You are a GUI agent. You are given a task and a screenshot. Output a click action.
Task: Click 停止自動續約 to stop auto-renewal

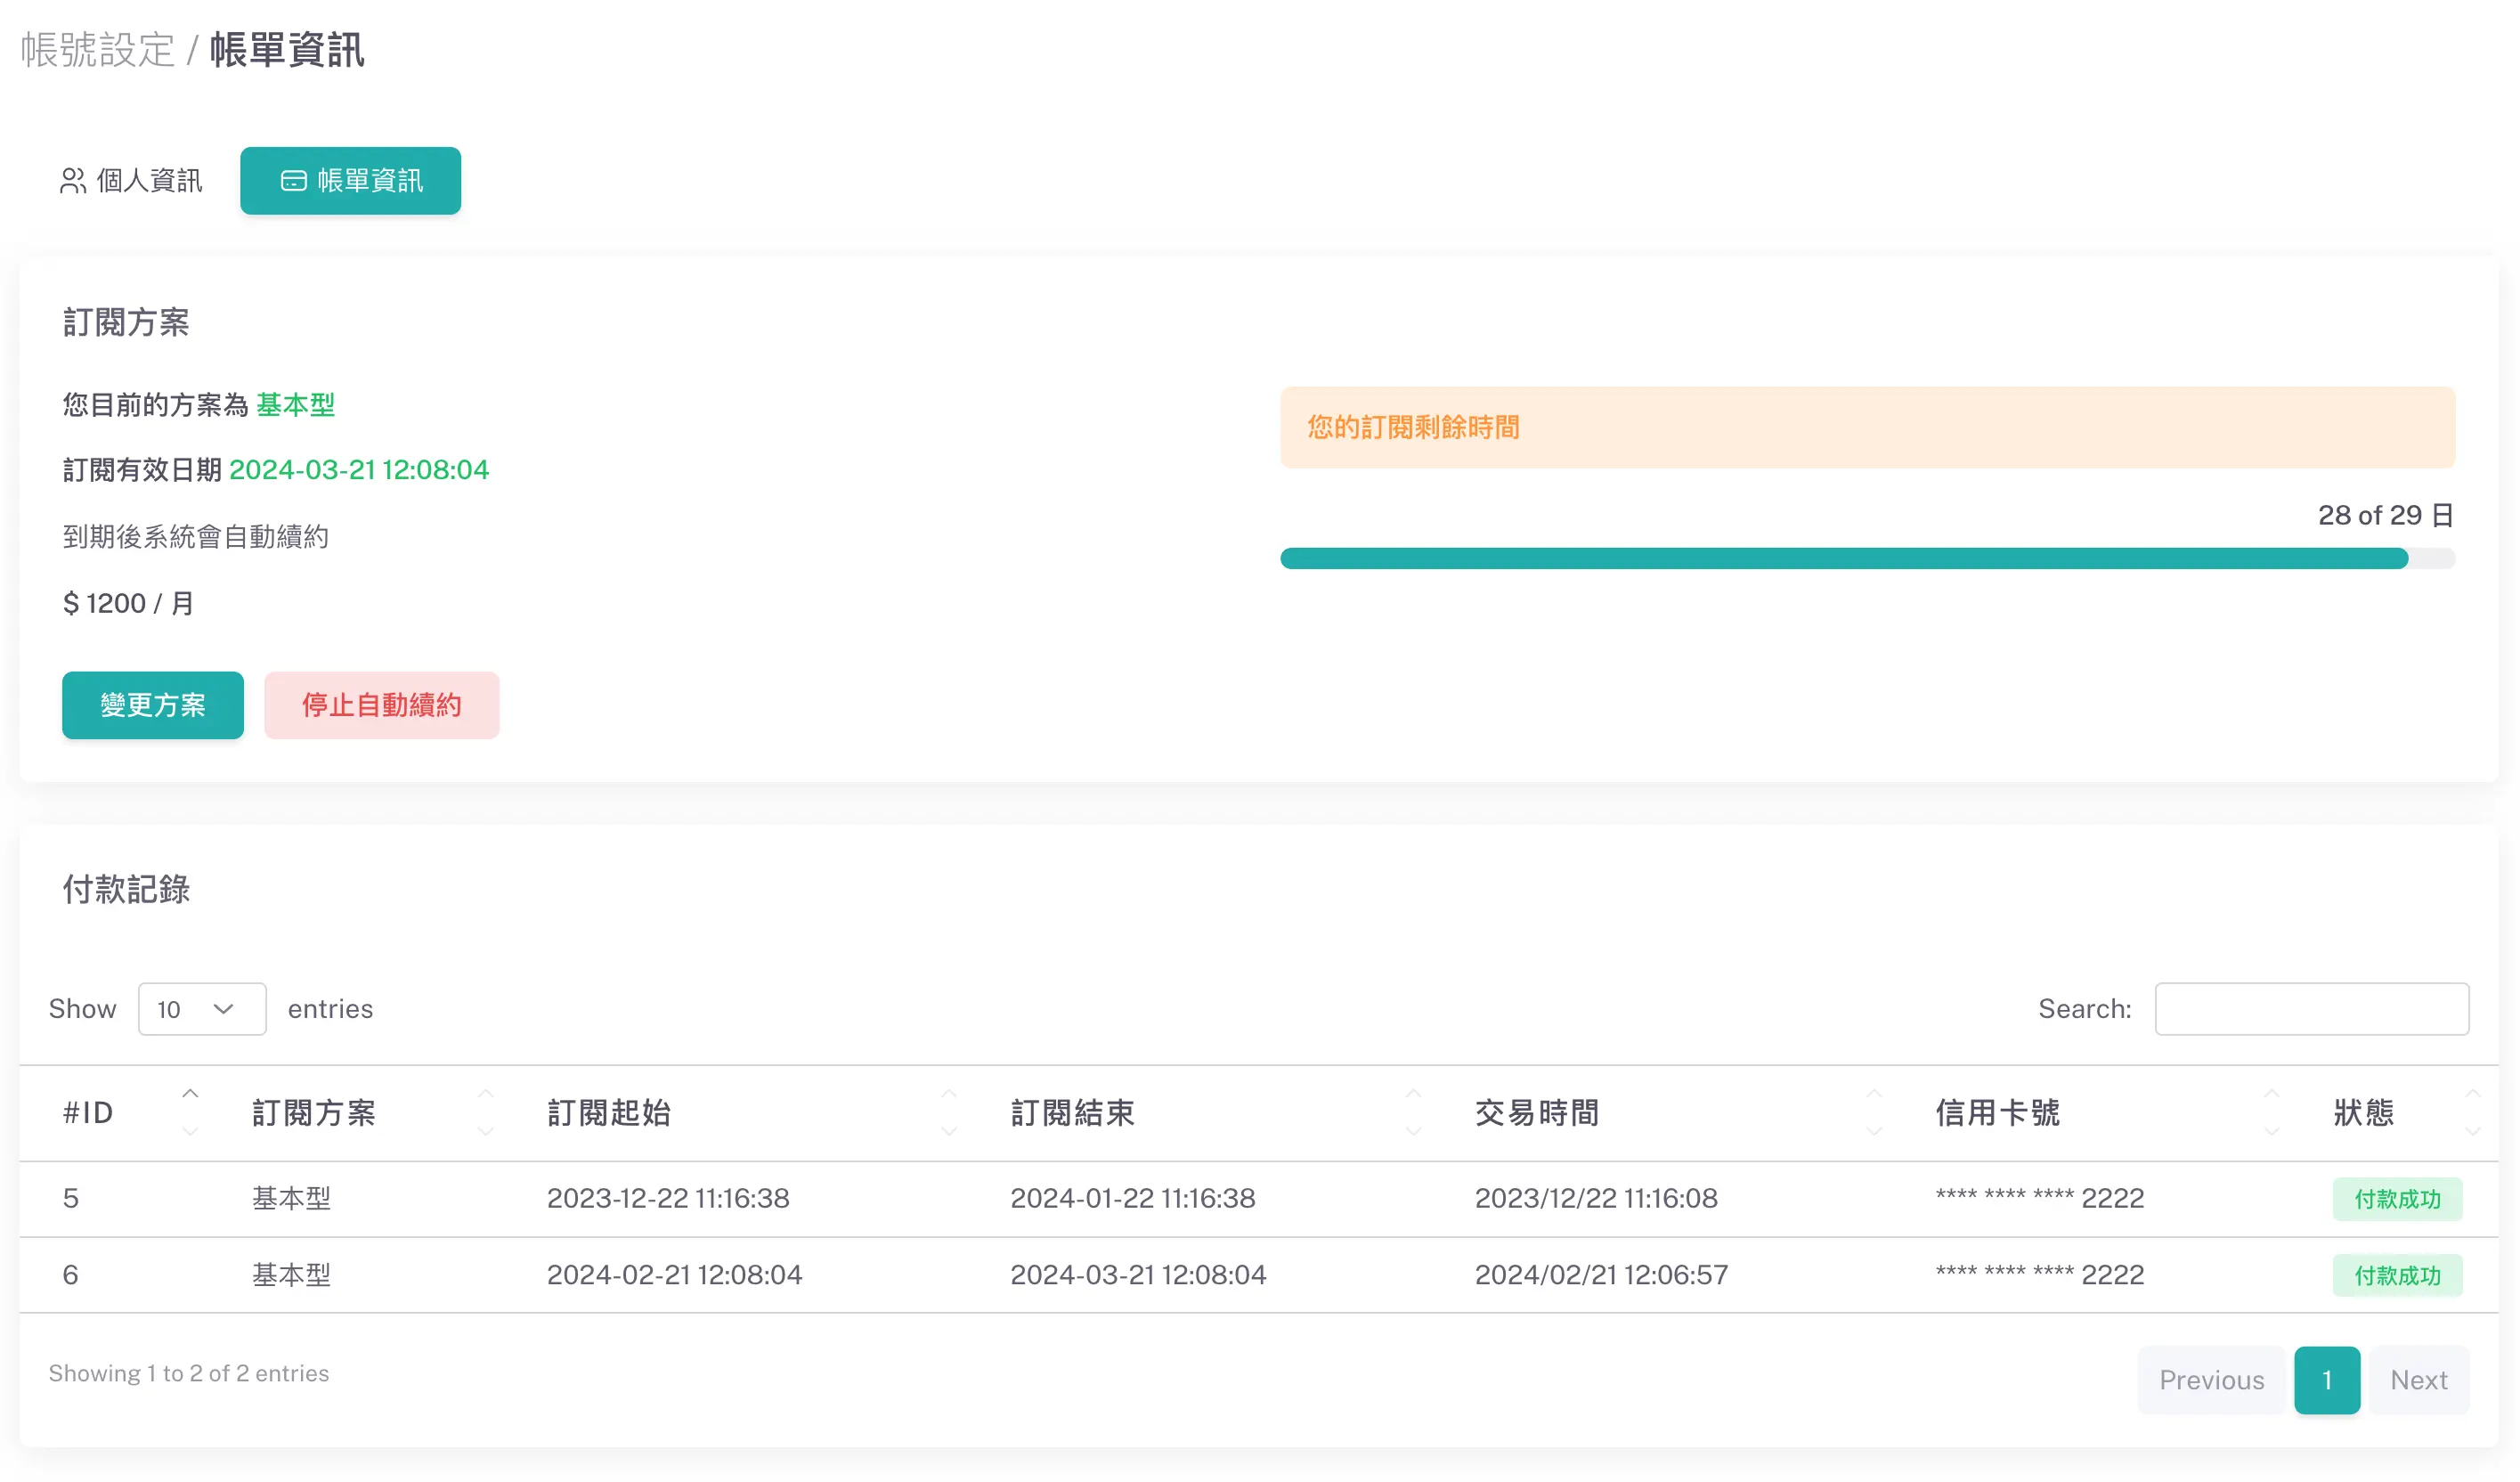coord(381,705)
